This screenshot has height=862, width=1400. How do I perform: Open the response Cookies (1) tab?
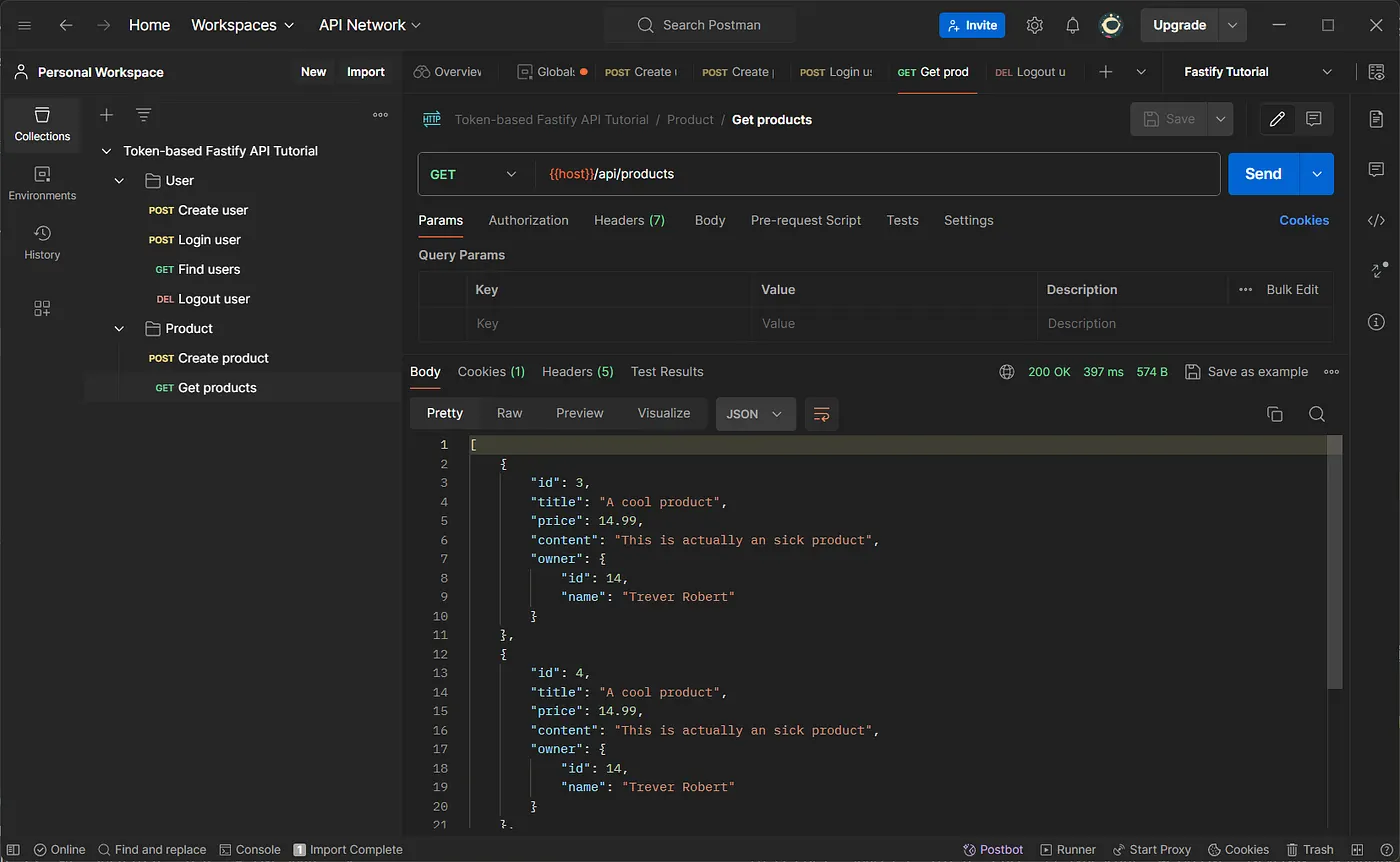click(x=491, y=372)
